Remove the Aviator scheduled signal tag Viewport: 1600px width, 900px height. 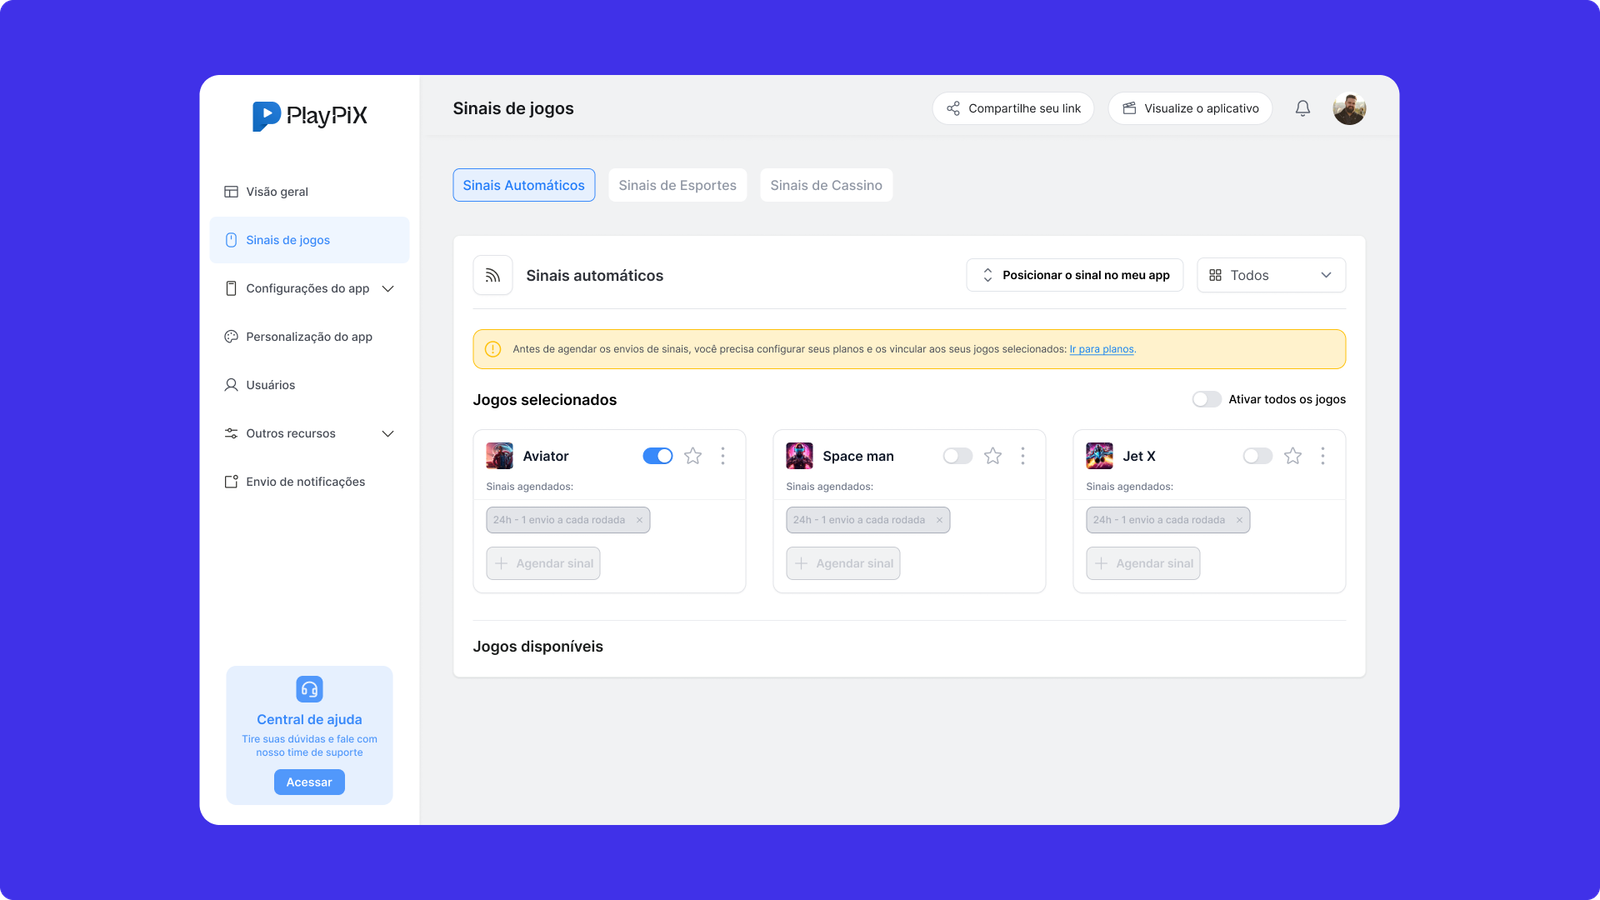click(640, 520)
